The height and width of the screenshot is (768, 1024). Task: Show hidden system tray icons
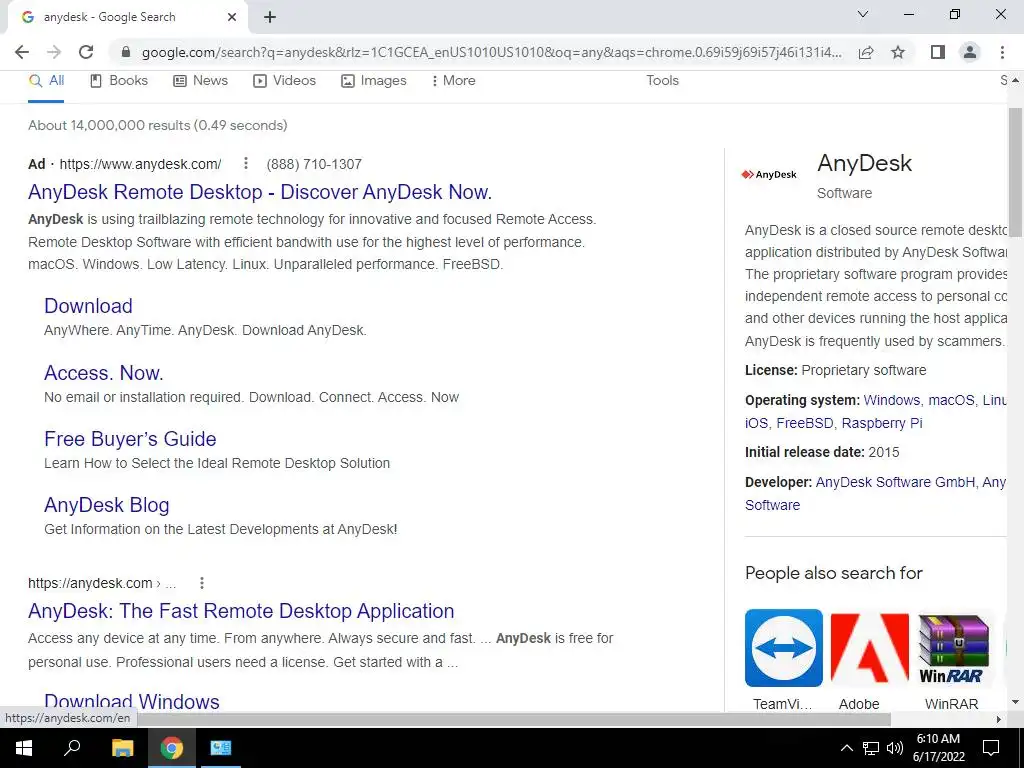[846, 748]
